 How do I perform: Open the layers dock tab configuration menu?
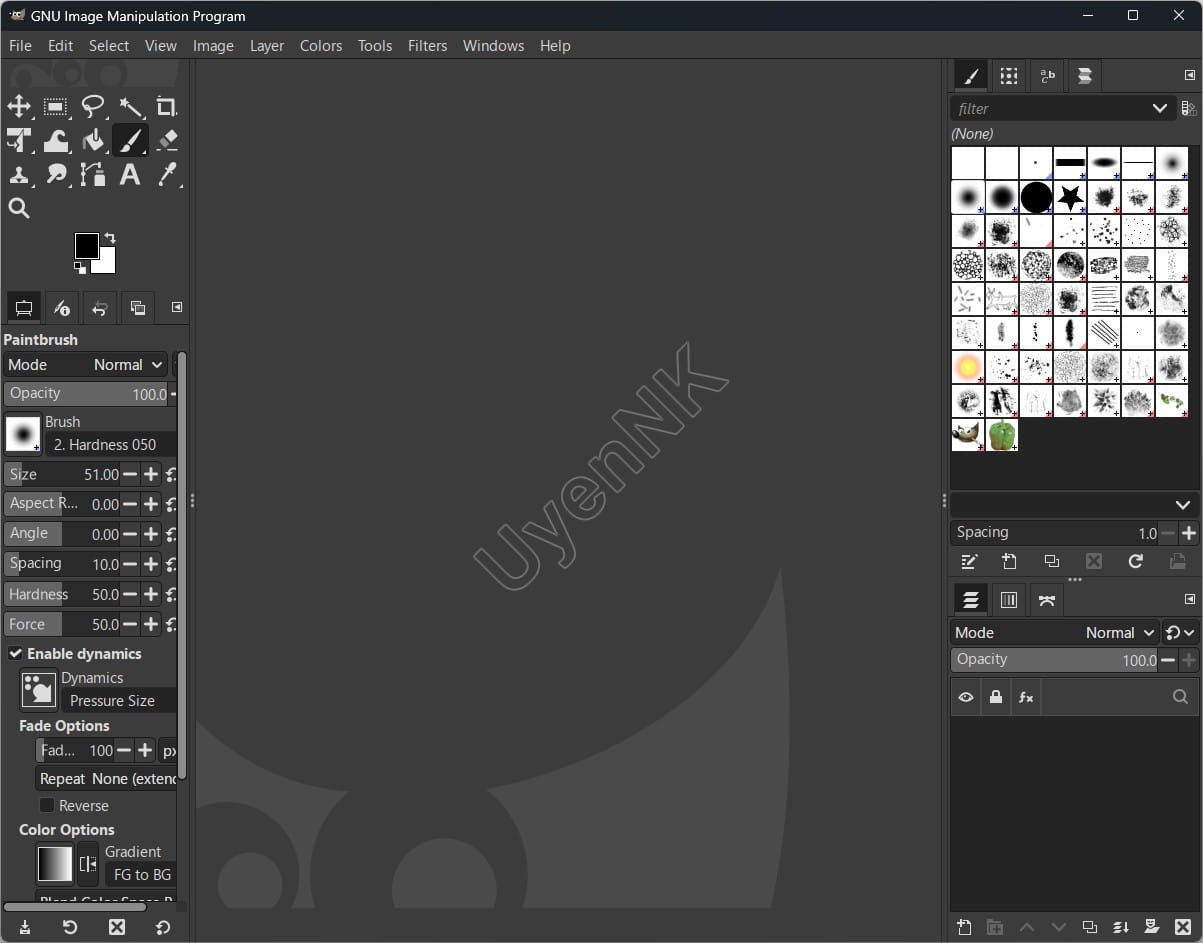click(x=1190, y=599)
